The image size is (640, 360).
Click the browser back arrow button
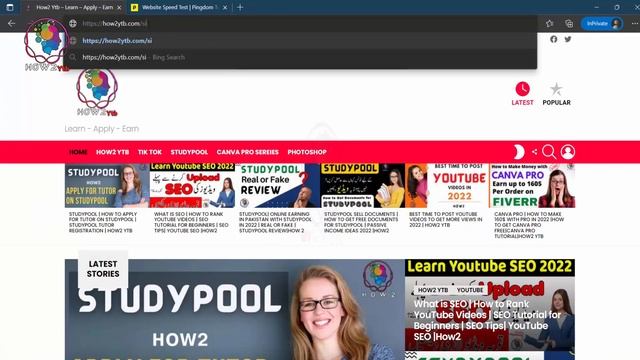11,24
